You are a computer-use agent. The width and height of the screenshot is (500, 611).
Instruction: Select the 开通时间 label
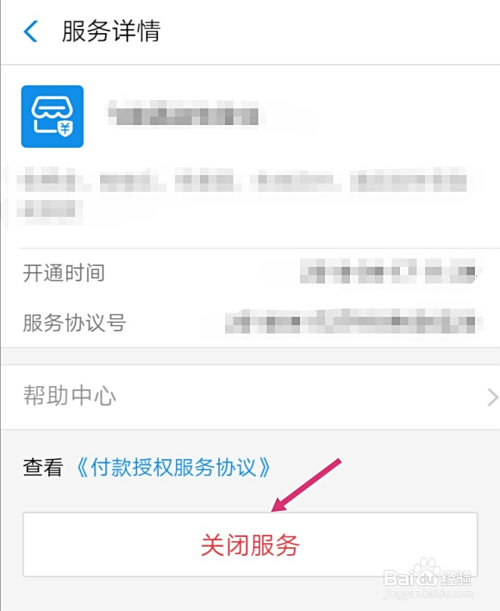(64, 273)
